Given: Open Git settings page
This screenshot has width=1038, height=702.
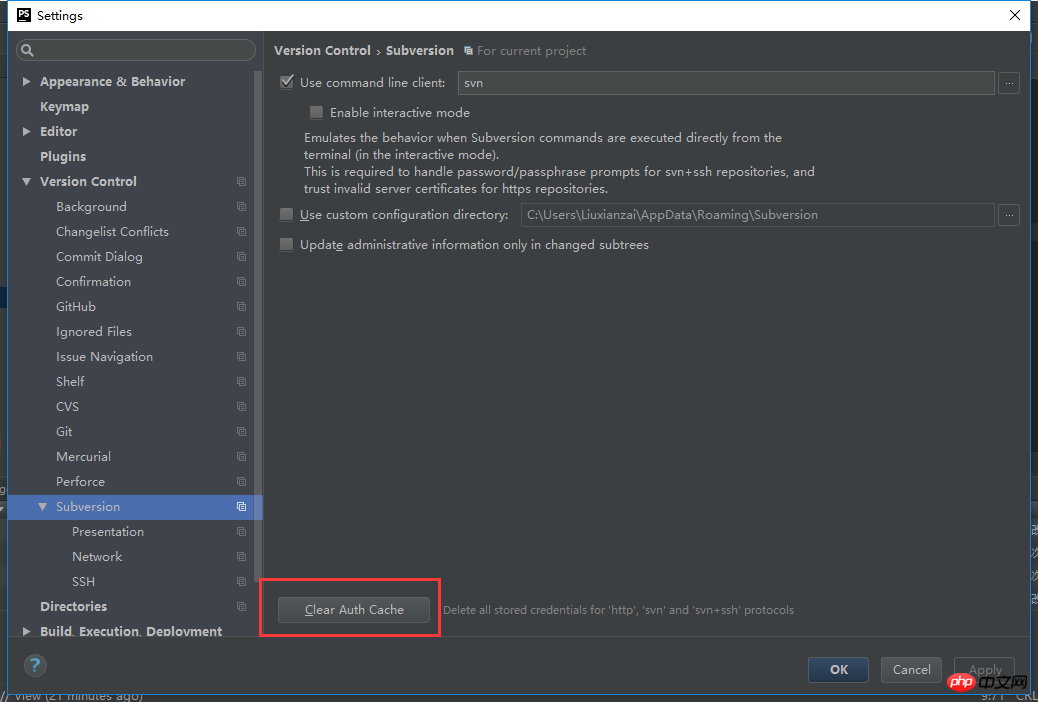Looking at the screenshot, I should 64,432.
